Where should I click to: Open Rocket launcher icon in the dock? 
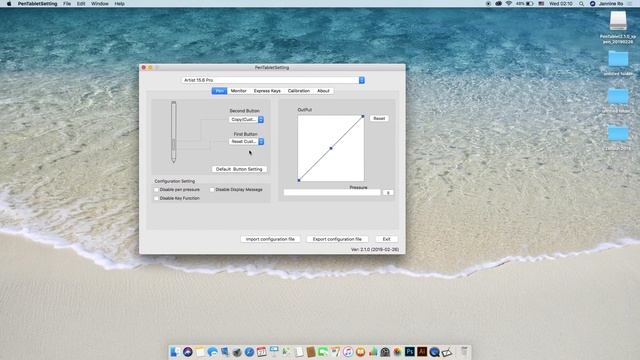coord(237,351)
